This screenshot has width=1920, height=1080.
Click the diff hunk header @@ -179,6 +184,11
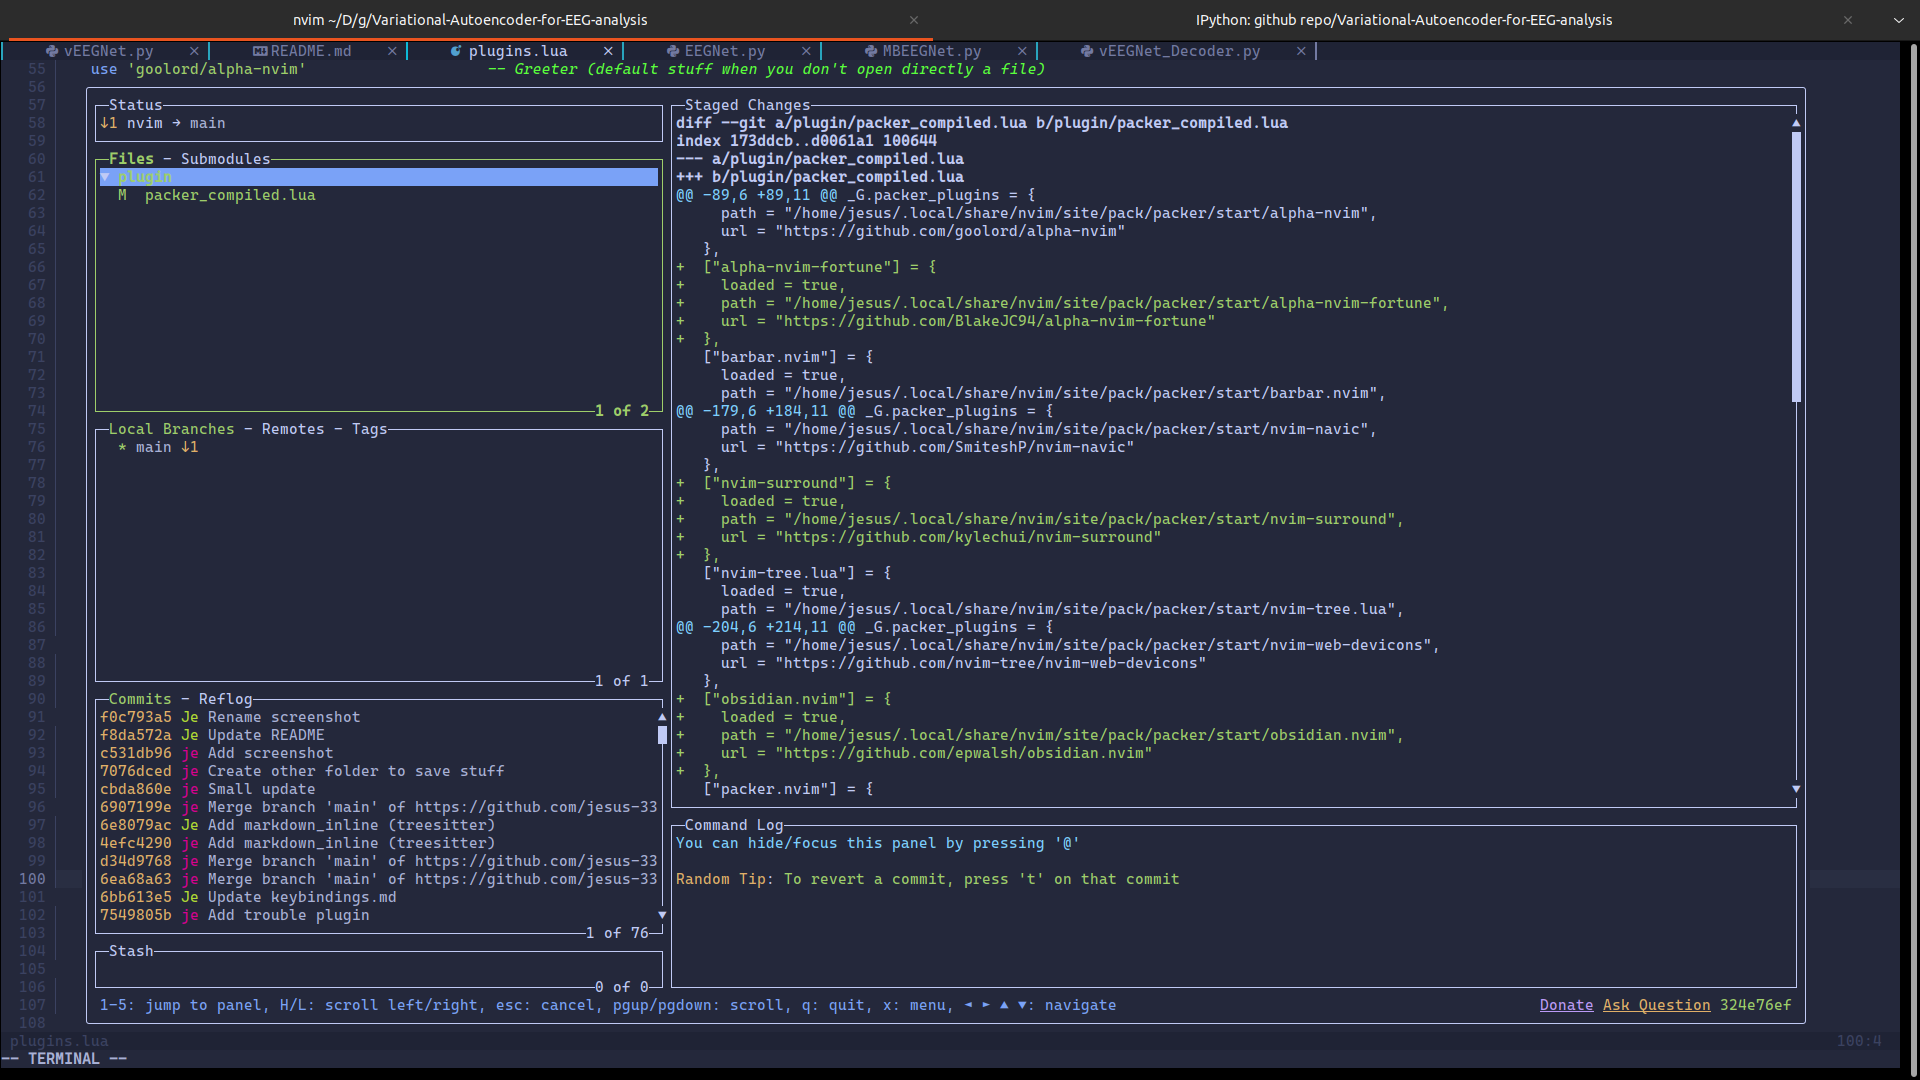tap(864, 411)
